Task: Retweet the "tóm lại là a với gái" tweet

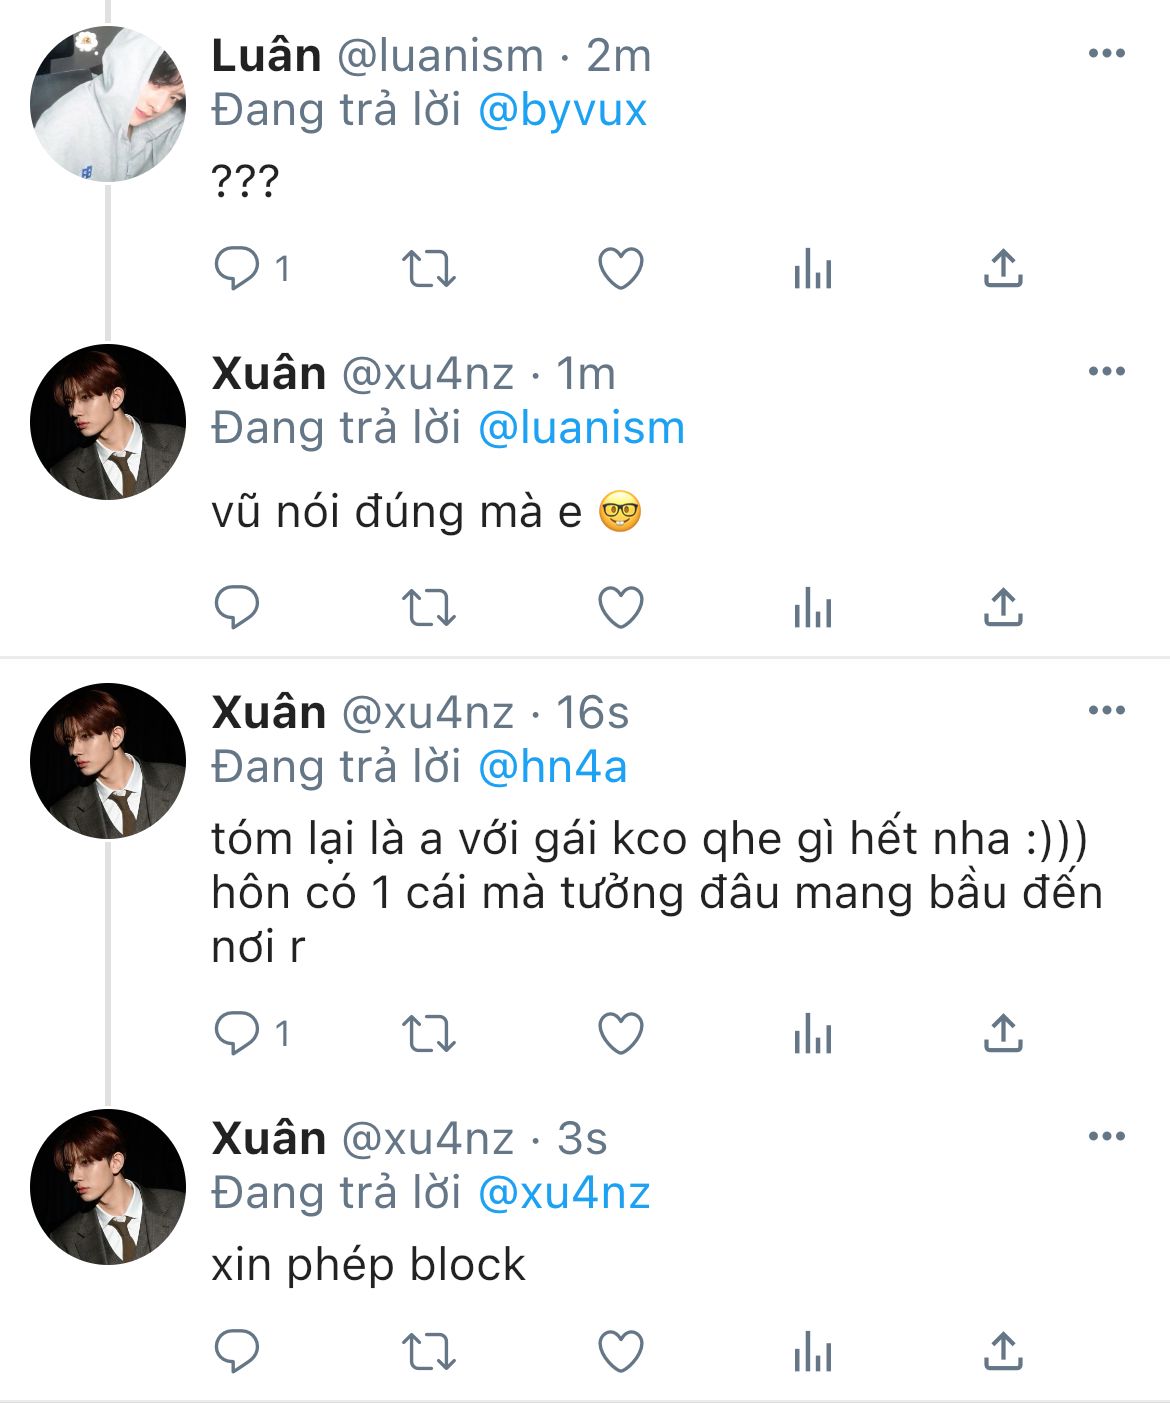Action: pyautogui.click(x=428, y=1033)
